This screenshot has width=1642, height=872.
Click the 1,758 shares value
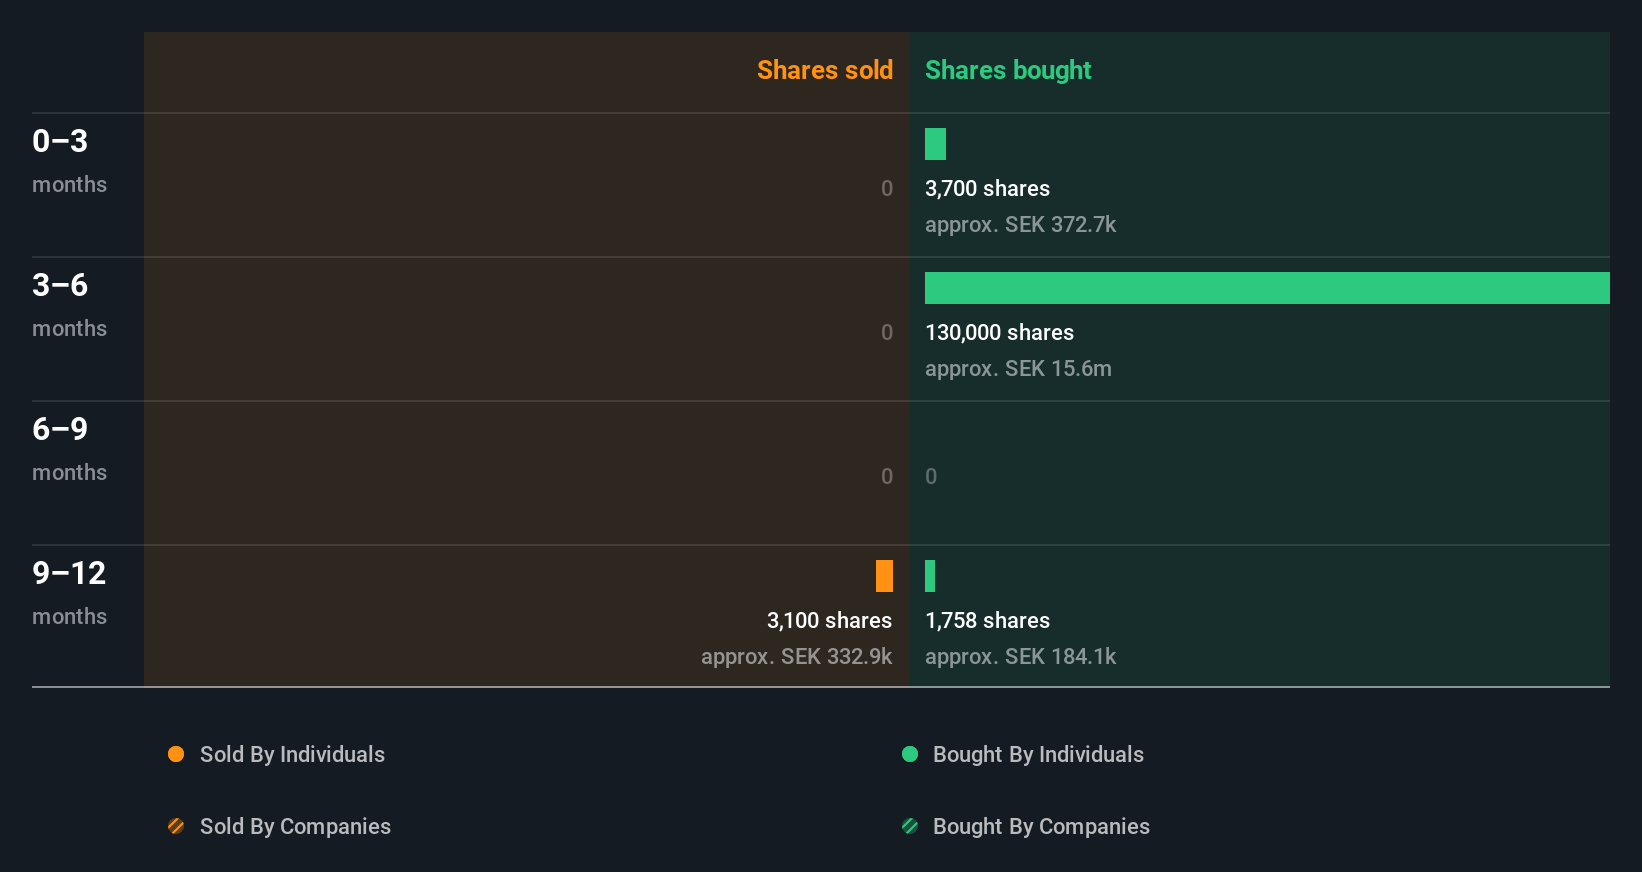click(987, 621)
